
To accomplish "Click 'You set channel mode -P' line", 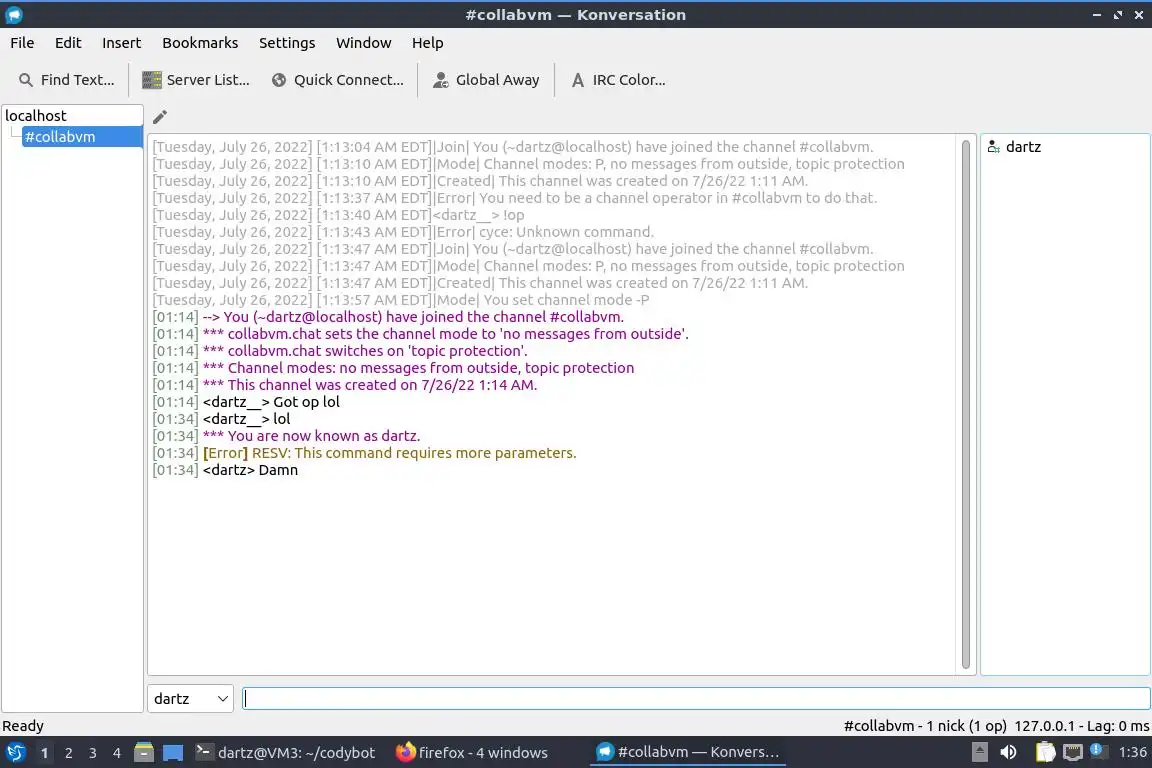I will tap(400, 300).
